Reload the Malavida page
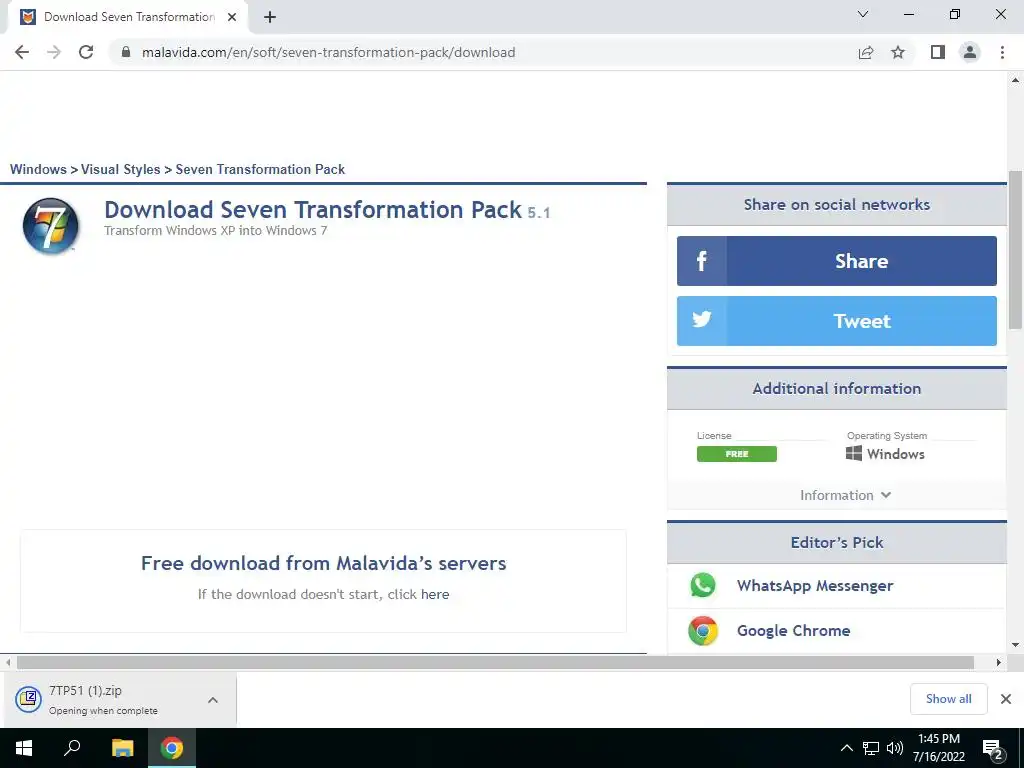The height and width of the screenshot is (768, 1024). click(86, 52)
